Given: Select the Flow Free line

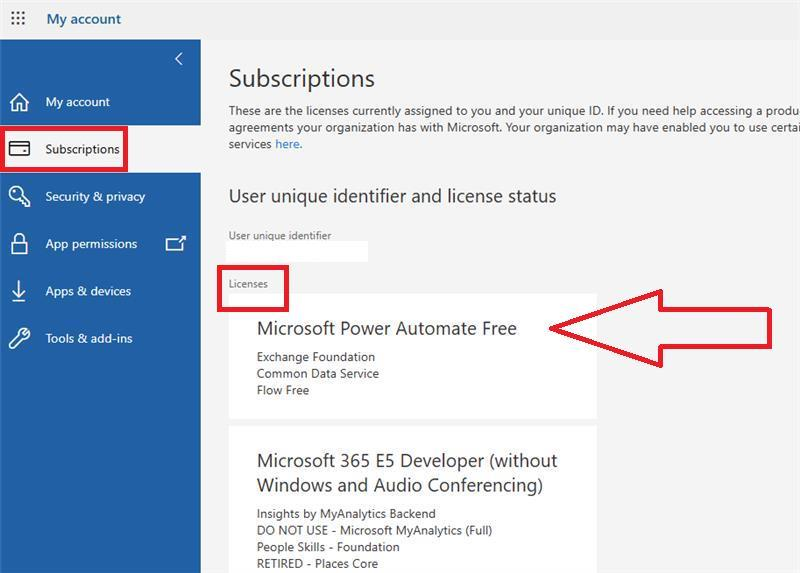Looking at the screenshot, I should (283, 390).
